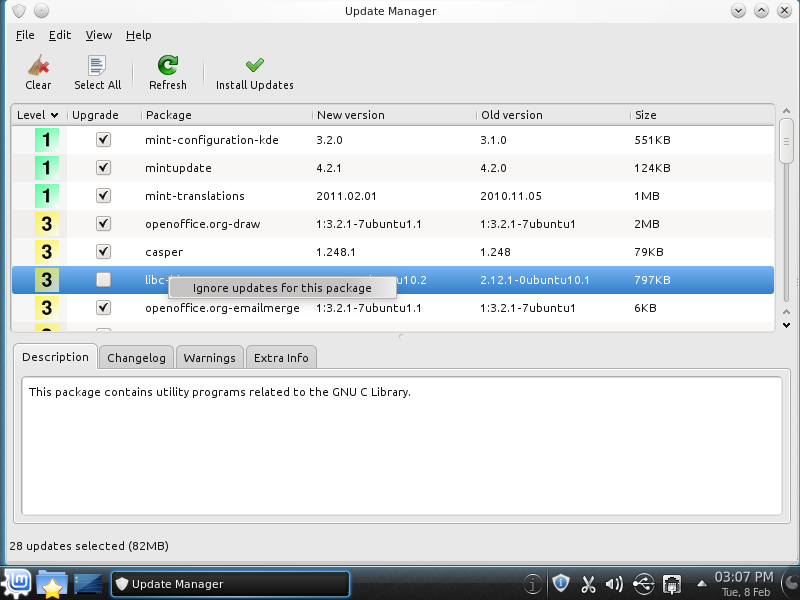
Task: Open the starred folder icon in the taskbar
Action: (52, 584)
